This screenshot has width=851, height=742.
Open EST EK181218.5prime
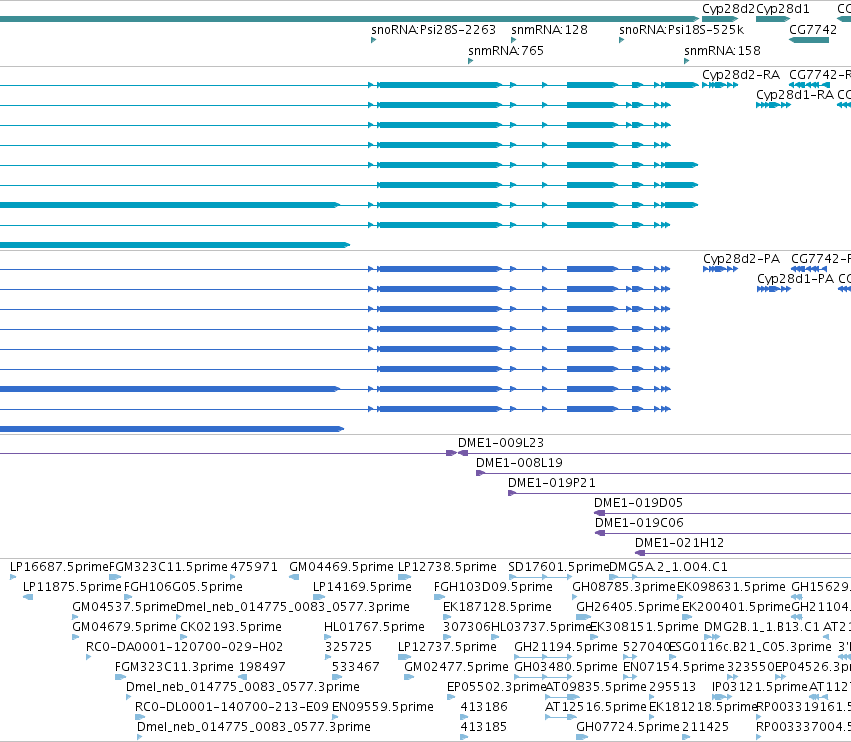pos(702,707)
